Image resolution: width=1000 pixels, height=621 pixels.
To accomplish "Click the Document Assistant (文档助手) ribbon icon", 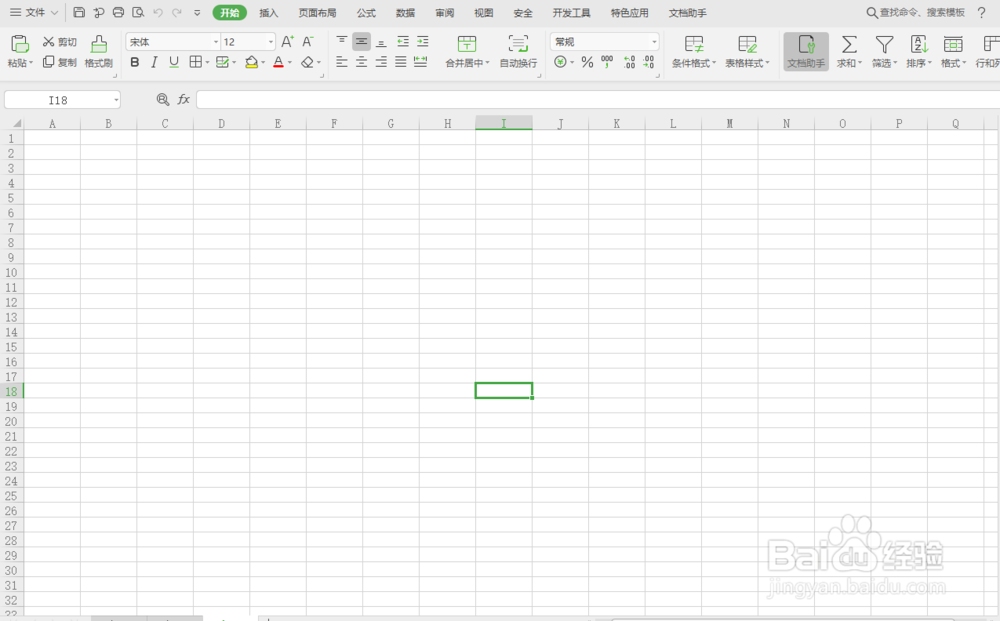I will (x=806, y=51).
